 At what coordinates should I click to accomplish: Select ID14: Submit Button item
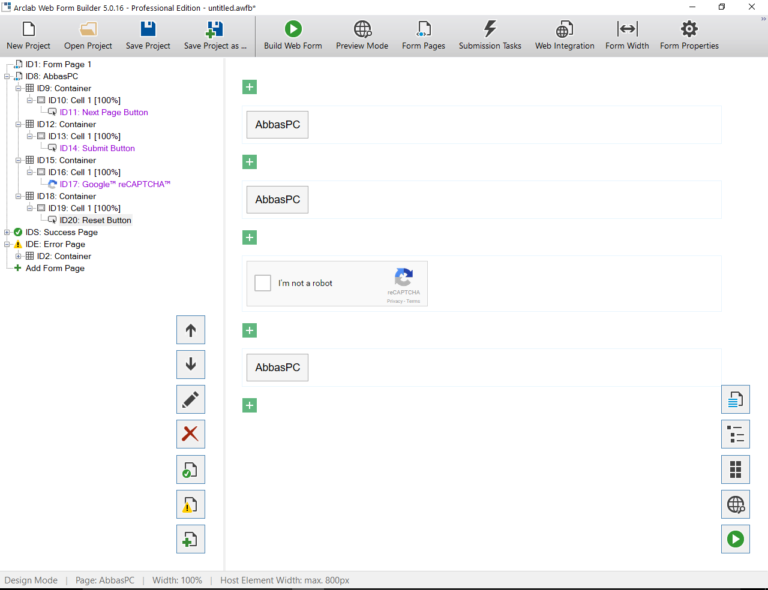coord(97,148)
